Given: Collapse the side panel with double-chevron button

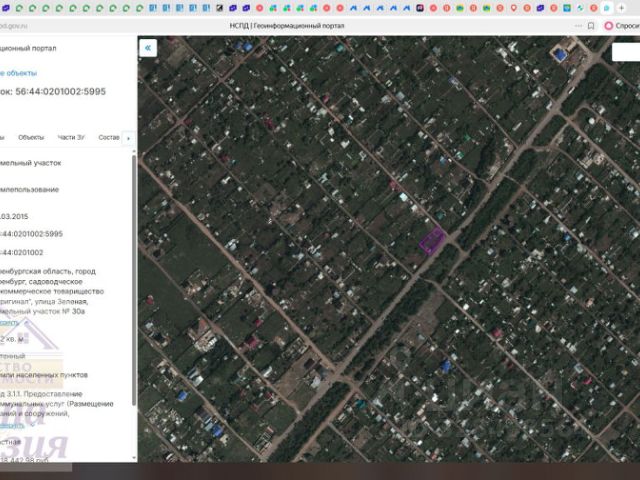Looking at the screenshot, I should pos(148,48).
